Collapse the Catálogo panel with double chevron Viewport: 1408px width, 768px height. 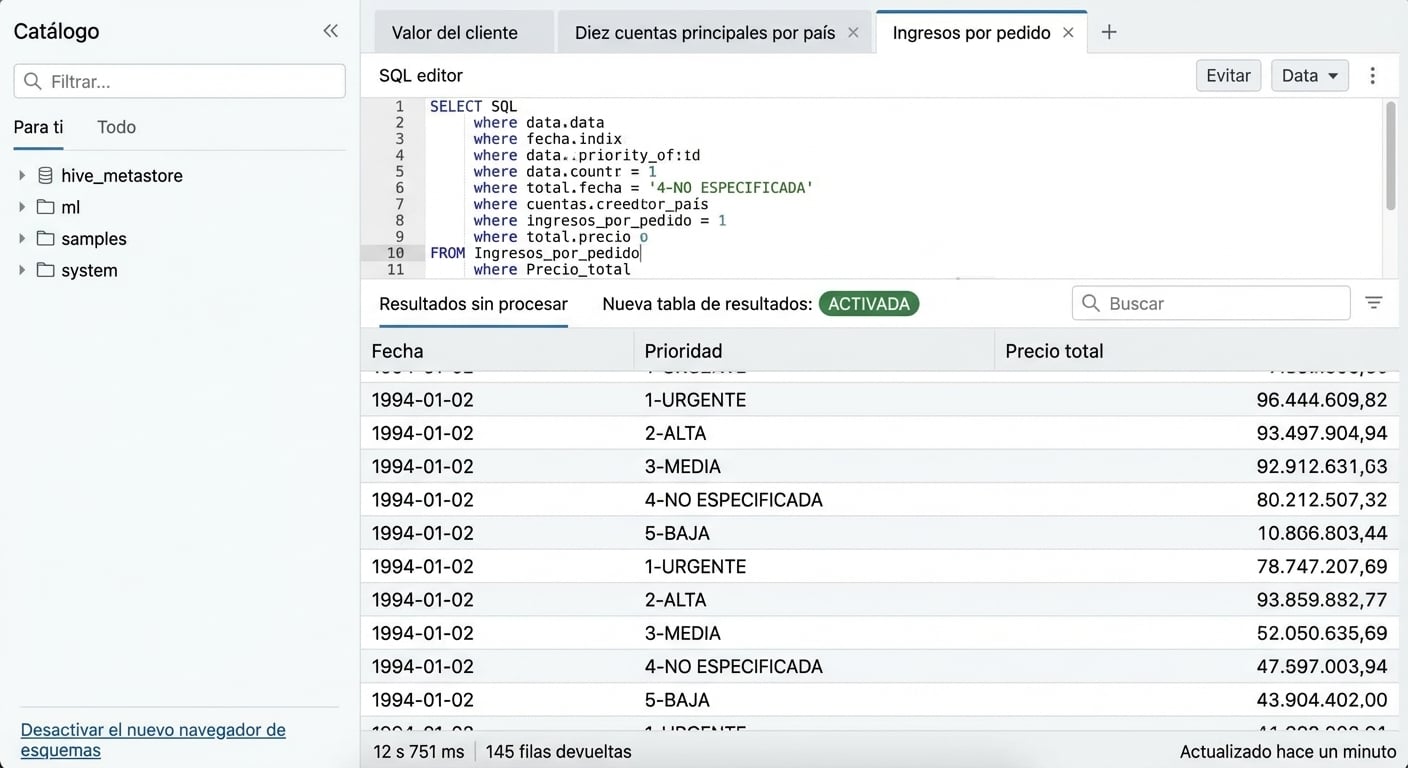click(x=331, y=31)
